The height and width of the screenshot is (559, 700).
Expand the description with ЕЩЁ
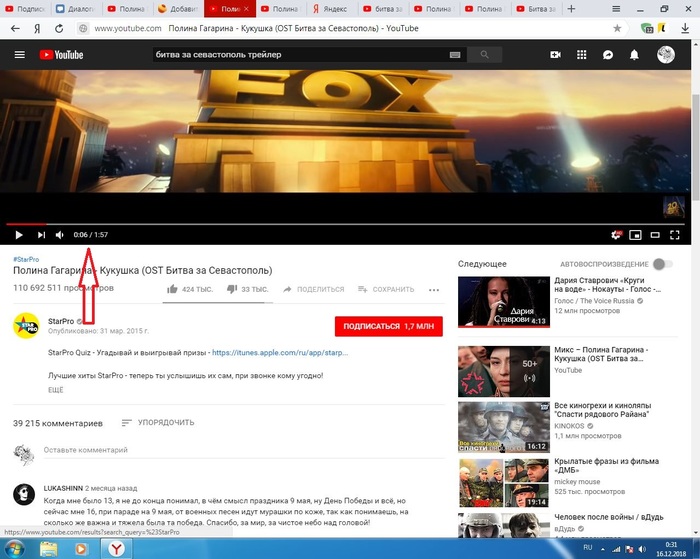55,389
